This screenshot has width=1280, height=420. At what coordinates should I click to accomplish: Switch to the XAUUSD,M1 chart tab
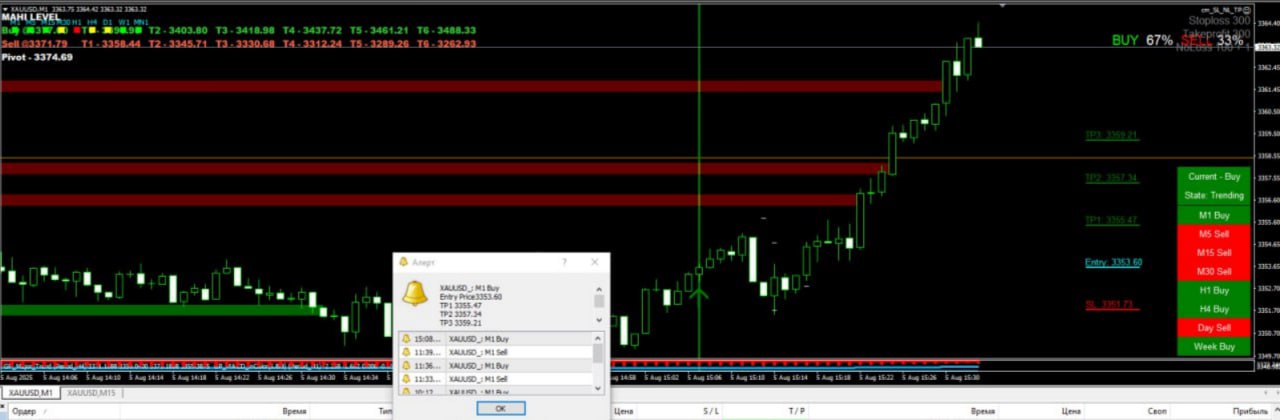click(31, 393)
